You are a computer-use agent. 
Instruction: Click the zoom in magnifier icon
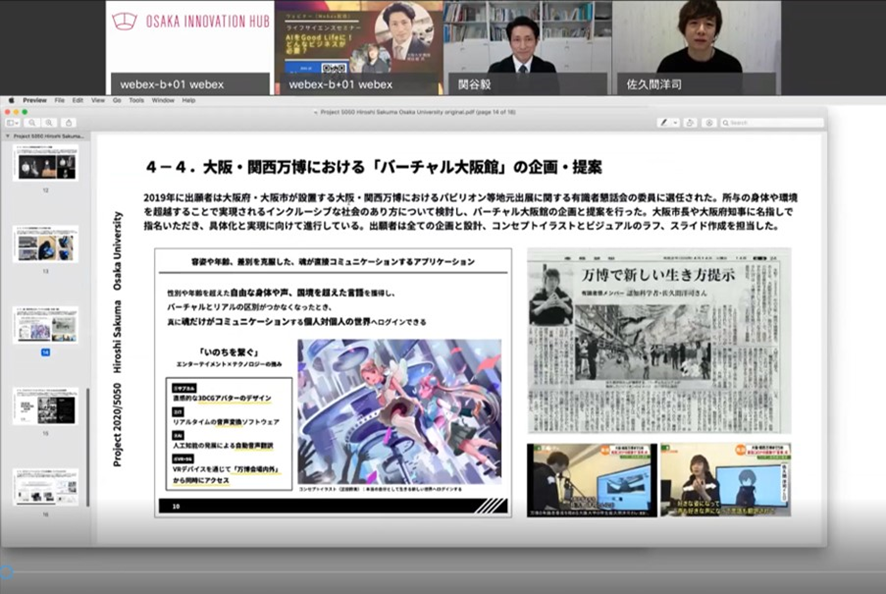tap(50, 122)
